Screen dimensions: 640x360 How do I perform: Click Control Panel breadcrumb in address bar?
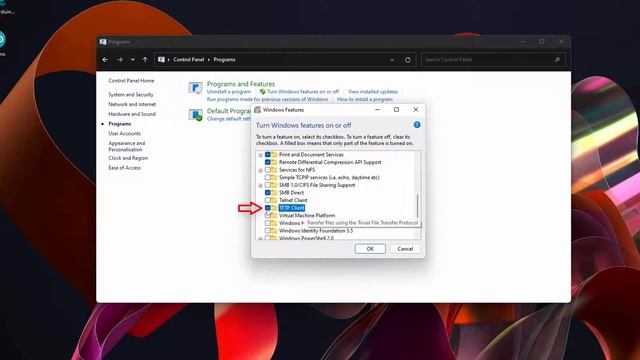[x=189, y=60]
